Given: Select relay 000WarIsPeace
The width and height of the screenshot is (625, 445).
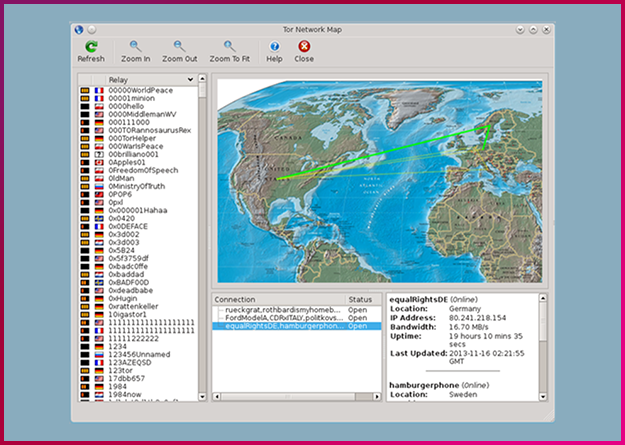Looking at the screenshot, I should [136, 146].
